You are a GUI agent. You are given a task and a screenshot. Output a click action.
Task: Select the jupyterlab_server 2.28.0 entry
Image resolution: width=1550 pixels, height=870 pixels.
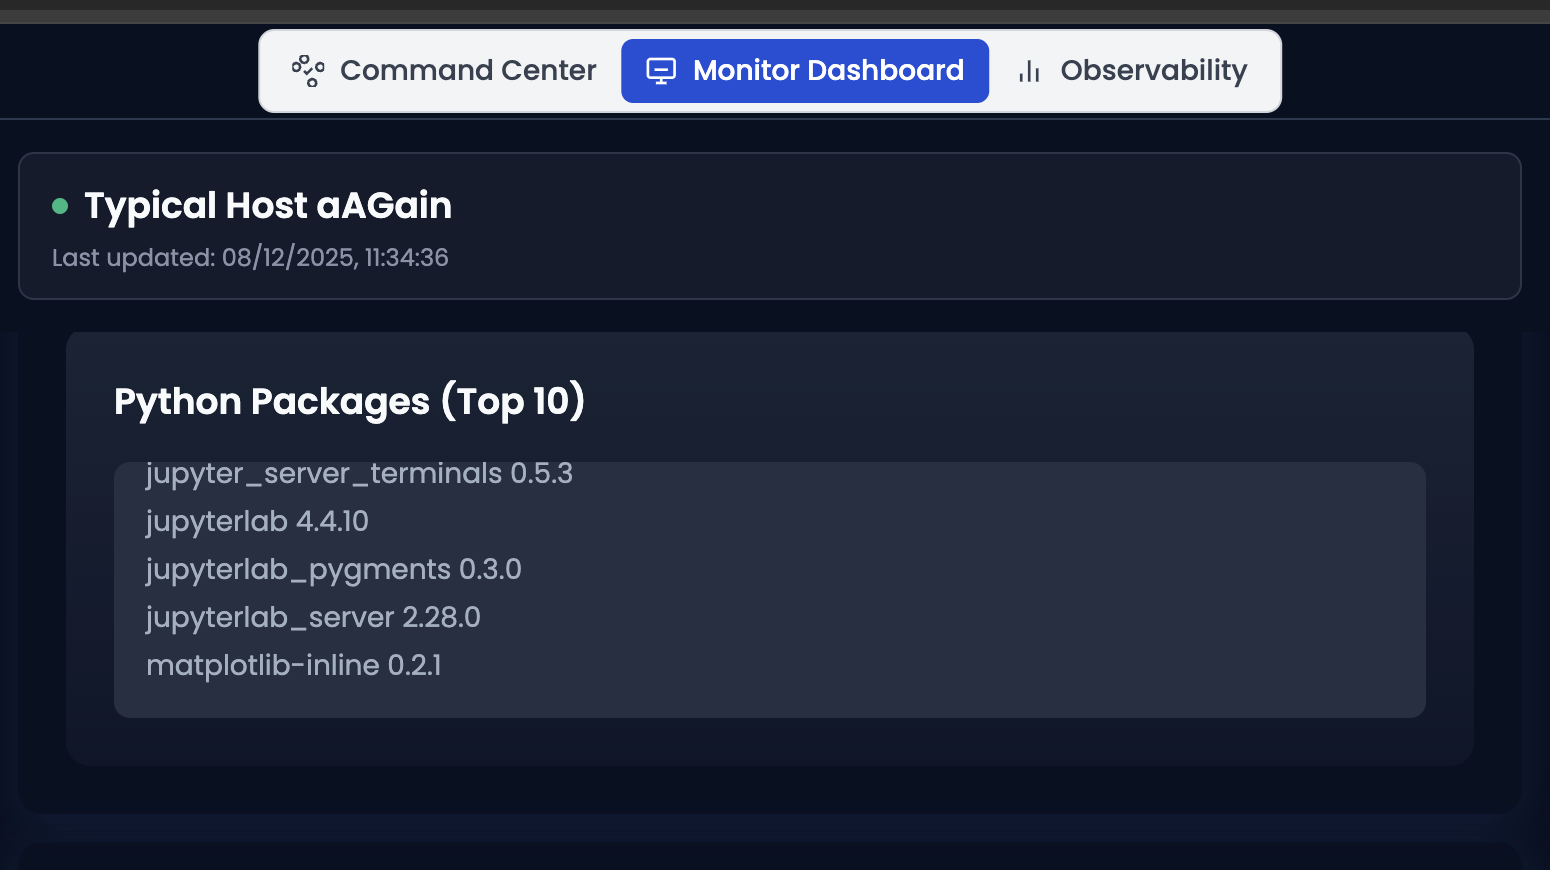coord(313,617)
